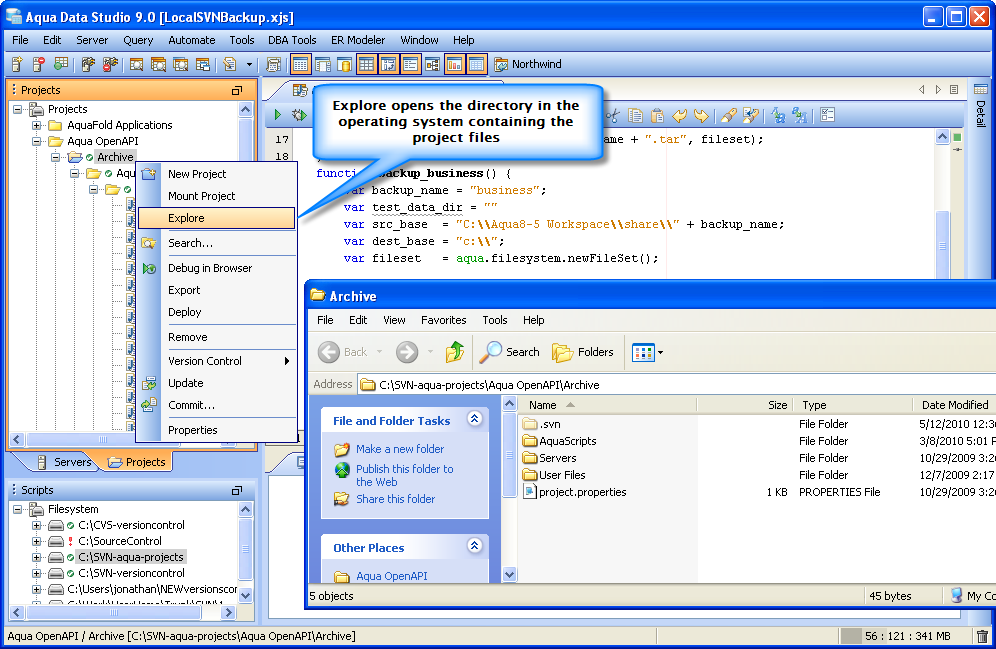996x649 pixels.
Task: Expand the AquaFold Applications folder node
Action: point(37,125)
